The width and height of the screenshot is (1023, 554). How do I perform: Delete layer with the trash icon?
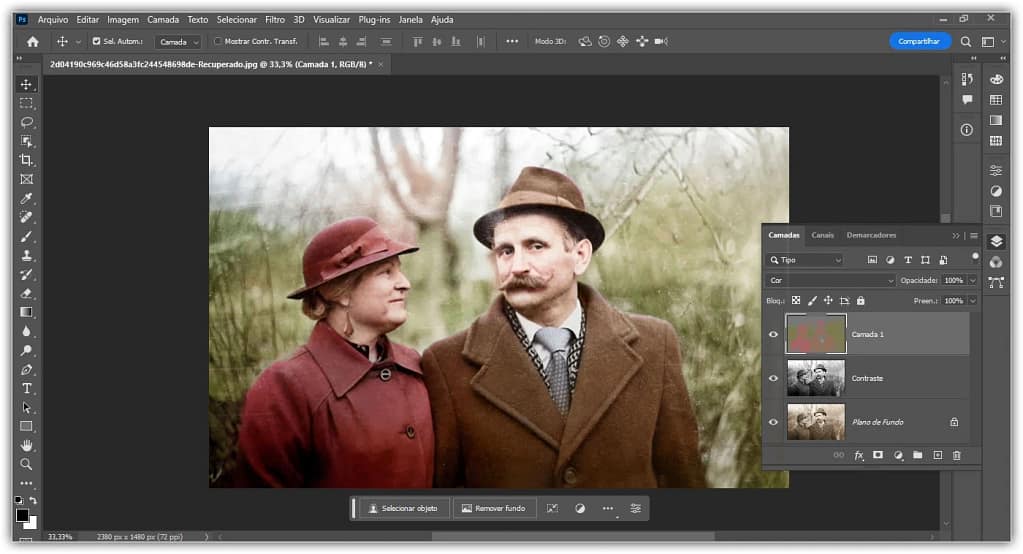[956, 455]
